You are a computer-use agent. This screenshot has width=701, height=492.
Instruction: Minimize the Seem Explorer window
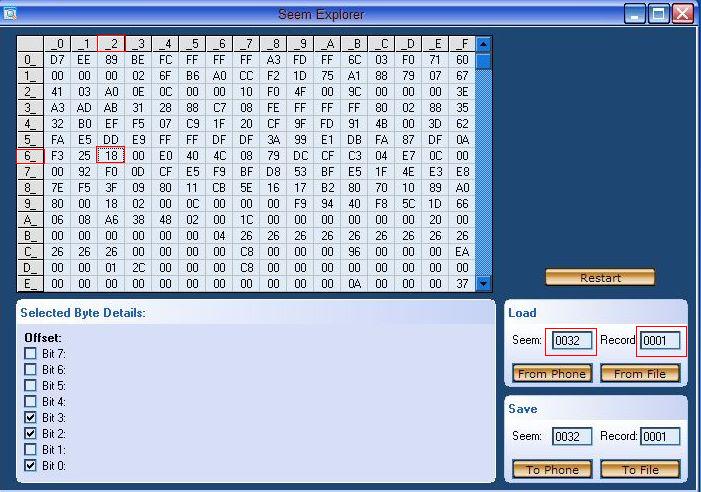pyautogui.click(x=634, y=14)
